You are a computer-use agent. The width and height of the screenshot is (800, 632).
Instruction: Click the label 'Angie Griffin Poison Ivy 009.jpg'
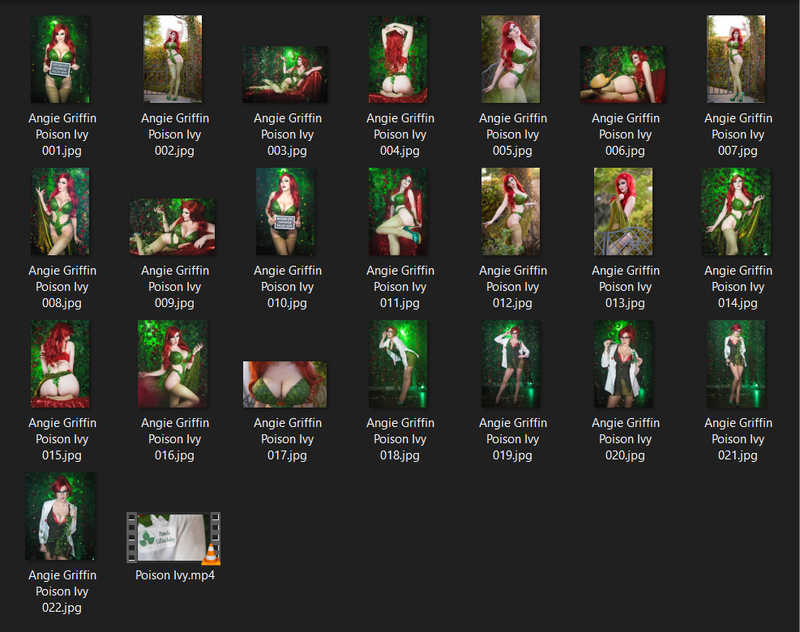click(175, 287)
